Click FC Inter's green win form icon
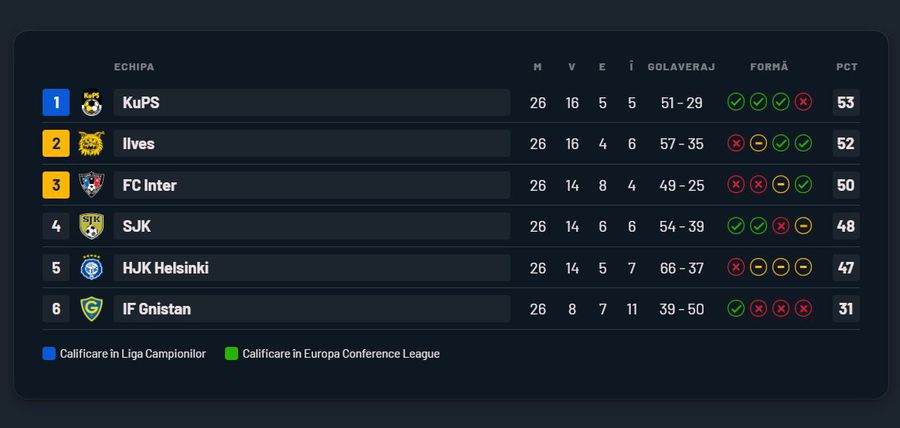Image resolution: width=900 pixels, height=428 pixels. pyautogui.click(x=803, y=185)
